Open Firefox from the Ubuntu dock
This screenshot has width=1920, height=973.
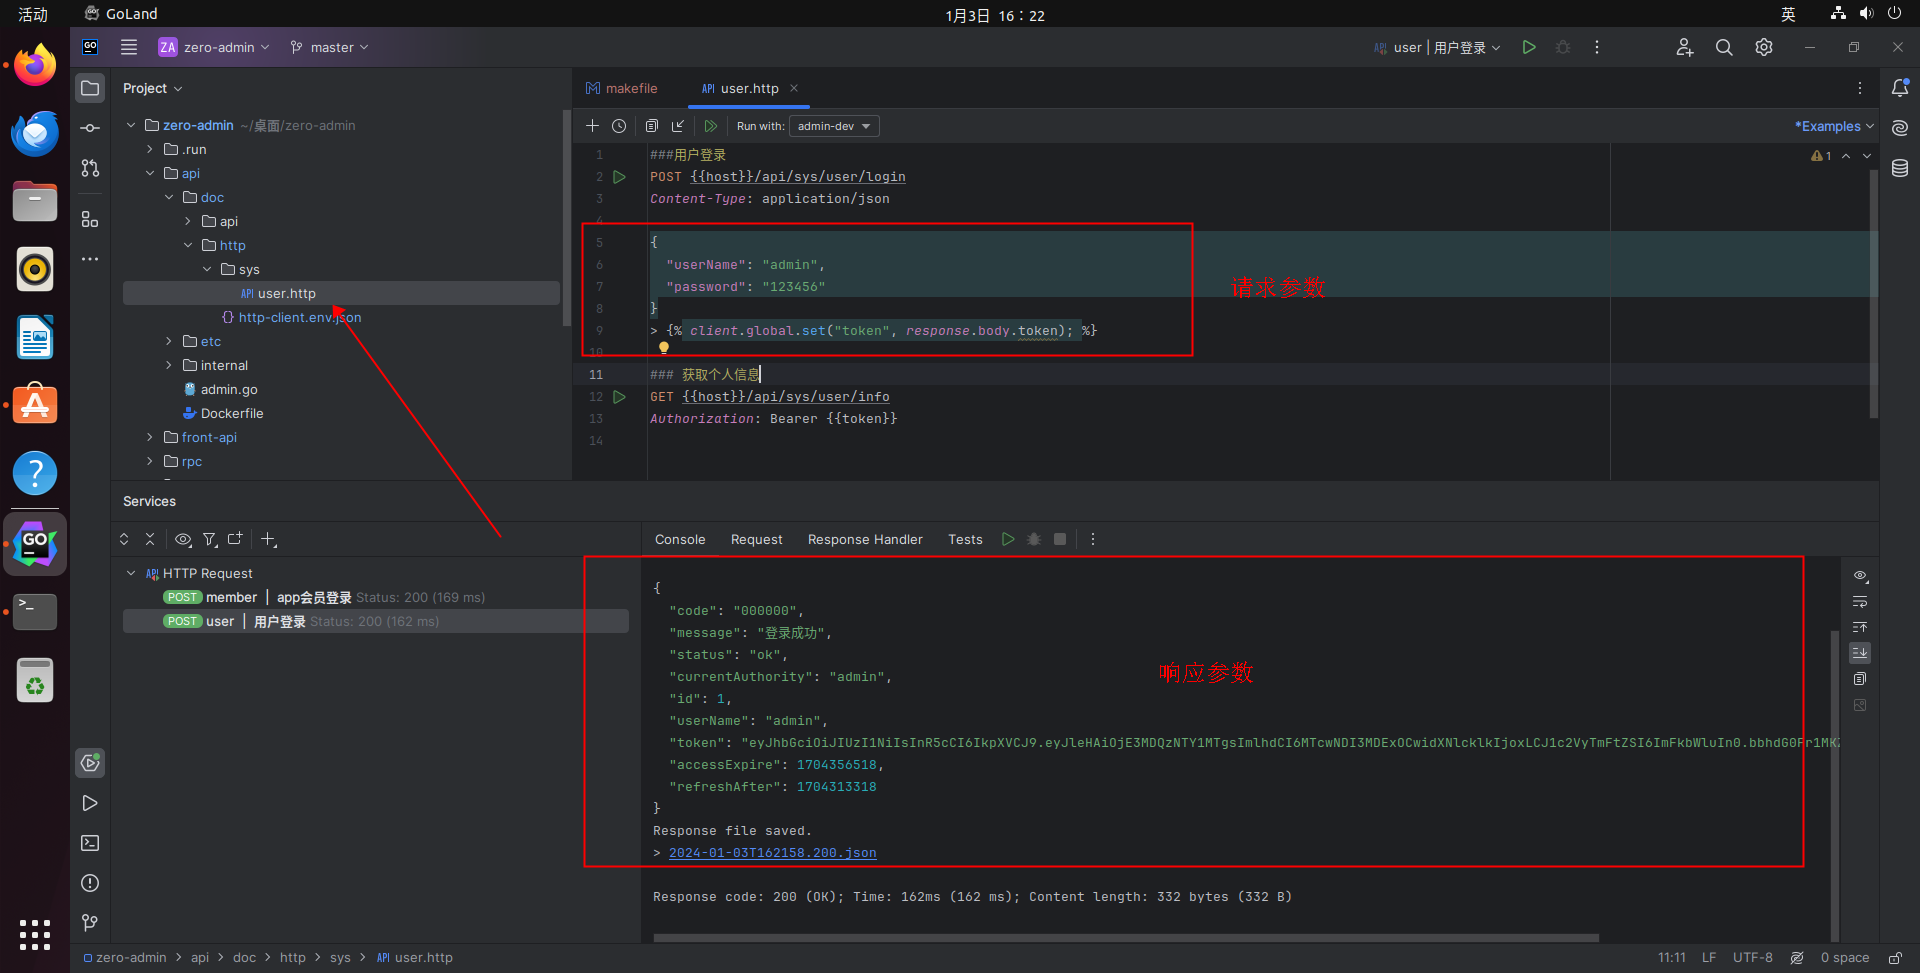click(35, 66)
